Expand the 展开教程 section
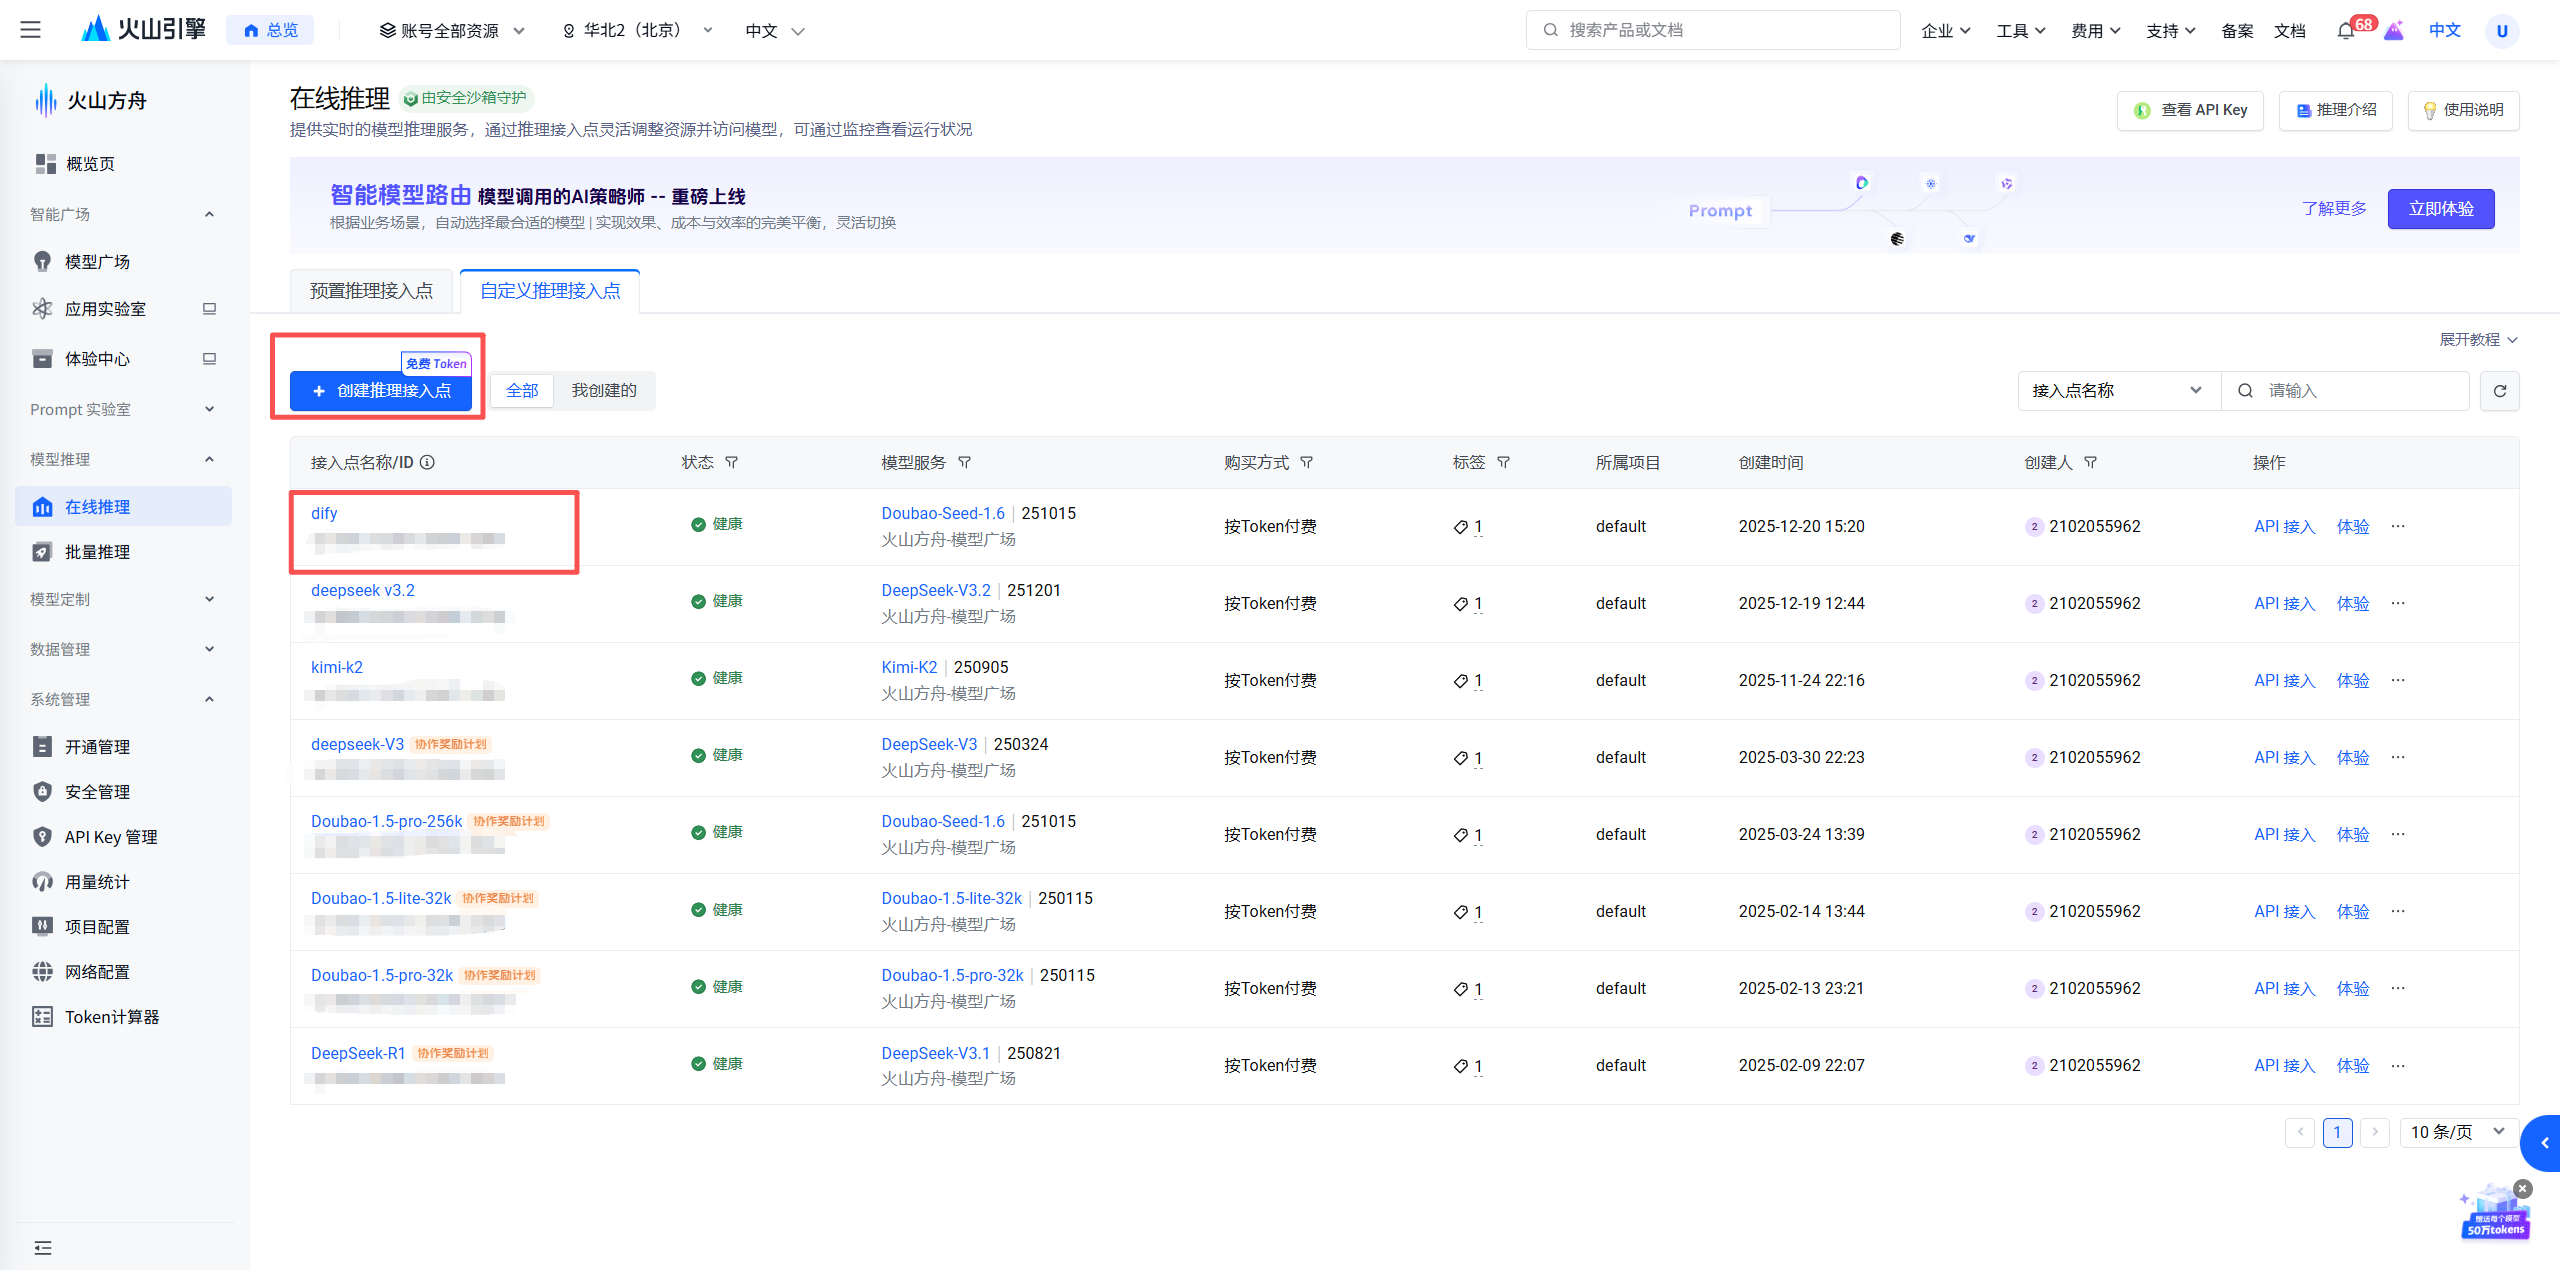This screenshot has height=1270, width=2560. [x=2478, y=340]
